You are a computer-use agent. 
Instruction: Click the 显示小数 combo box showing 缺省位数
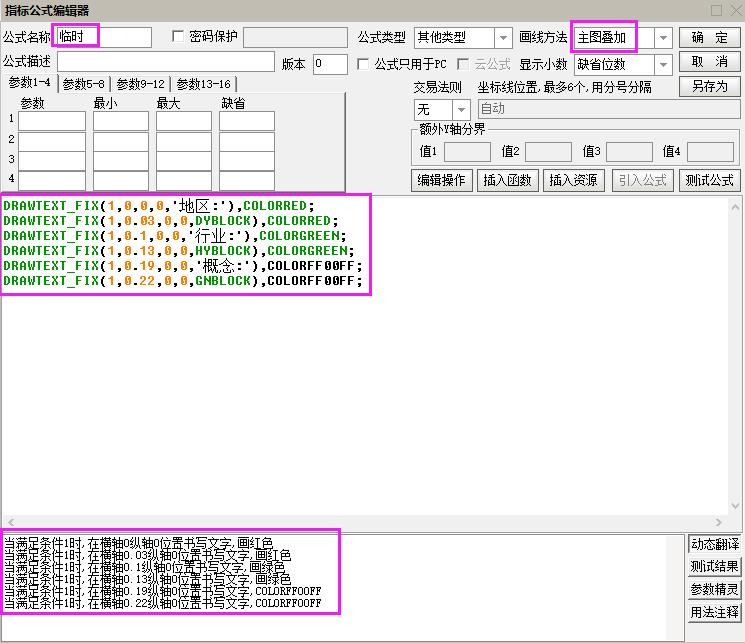[623, 65]
